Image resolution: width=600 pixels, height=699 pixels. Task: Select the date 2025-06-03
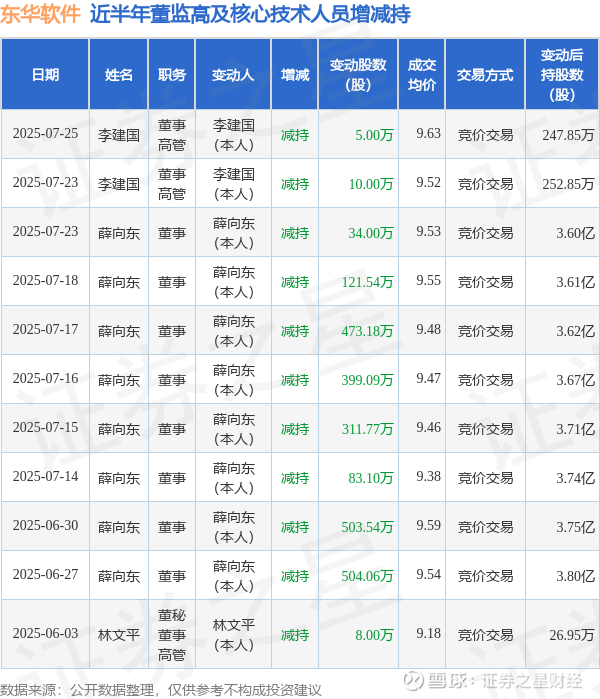tap(45, 634)
